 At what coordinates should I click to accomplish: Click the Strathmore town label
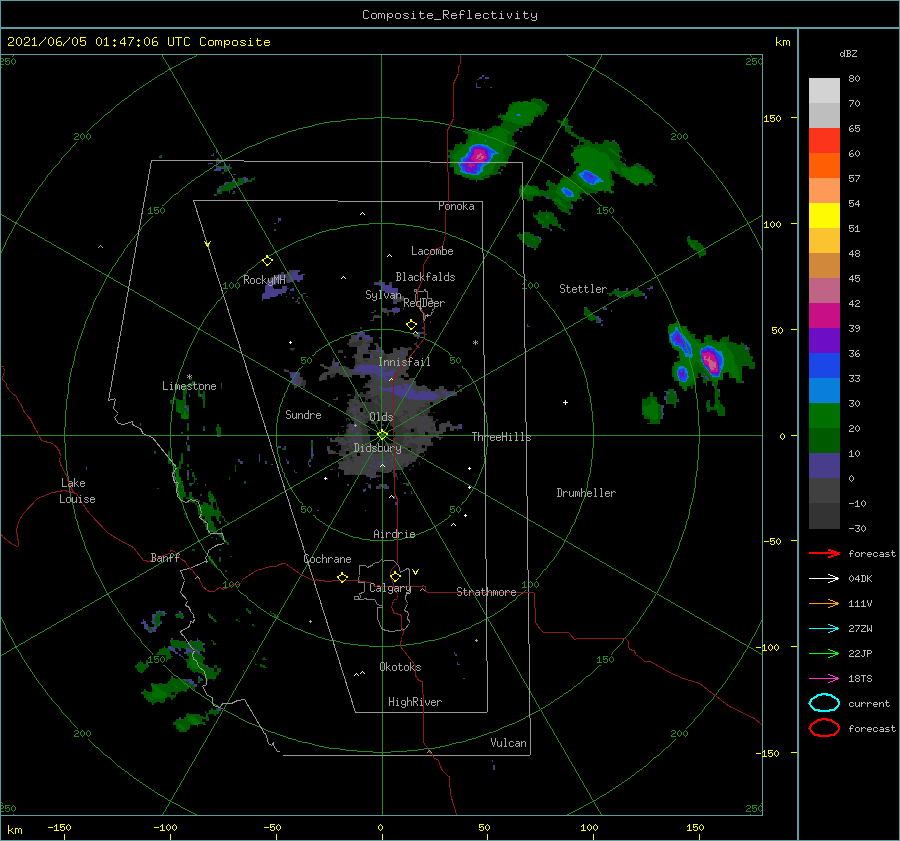coord(486,592)
